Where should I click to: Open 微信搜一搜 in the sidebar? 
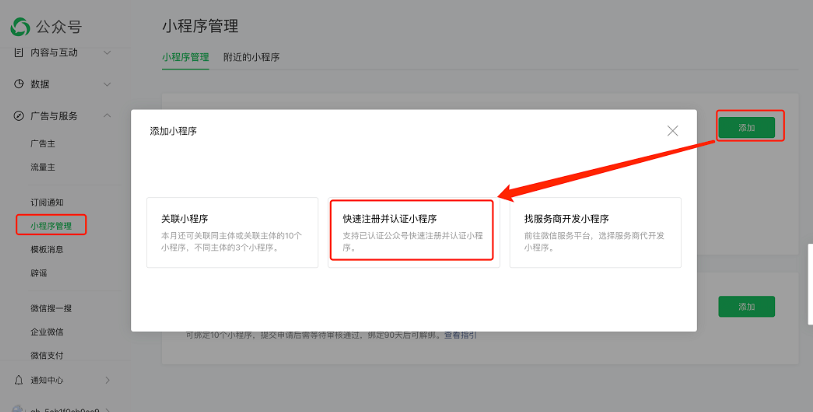[x=51, y=308]
